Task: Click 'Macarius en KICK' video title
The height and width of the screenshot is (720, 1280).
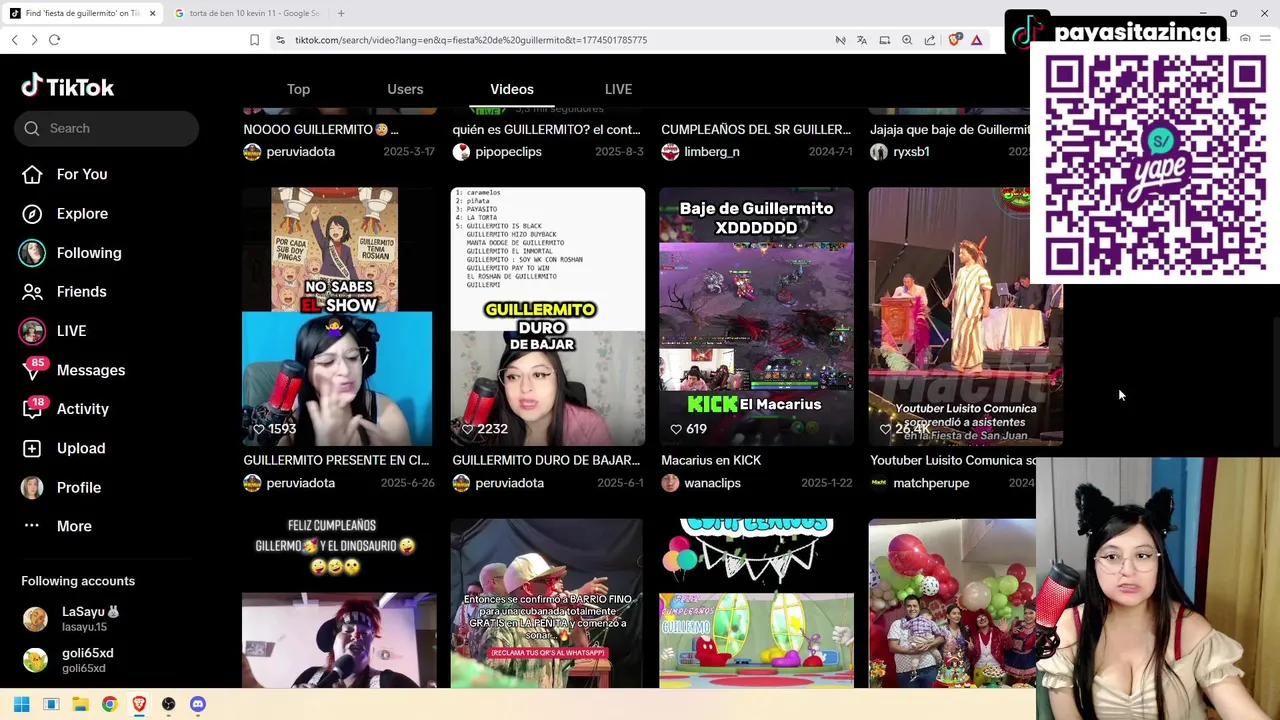Action: click(x=711, y=460)
